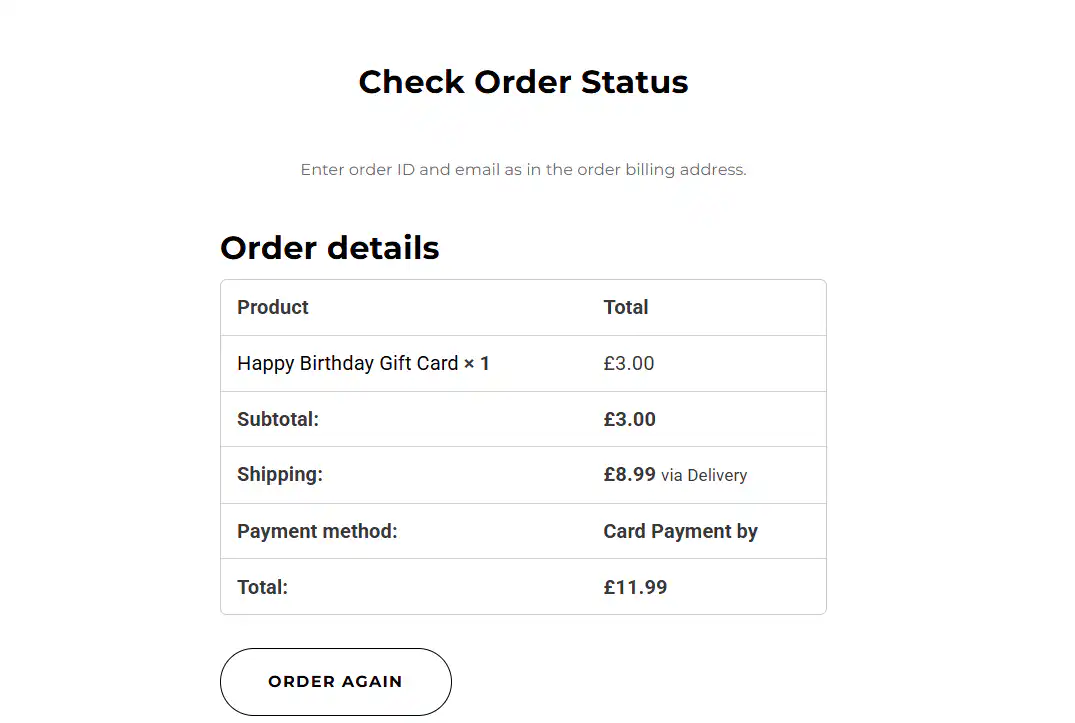Click the Check Order Status page title

(x=523, y=82)
